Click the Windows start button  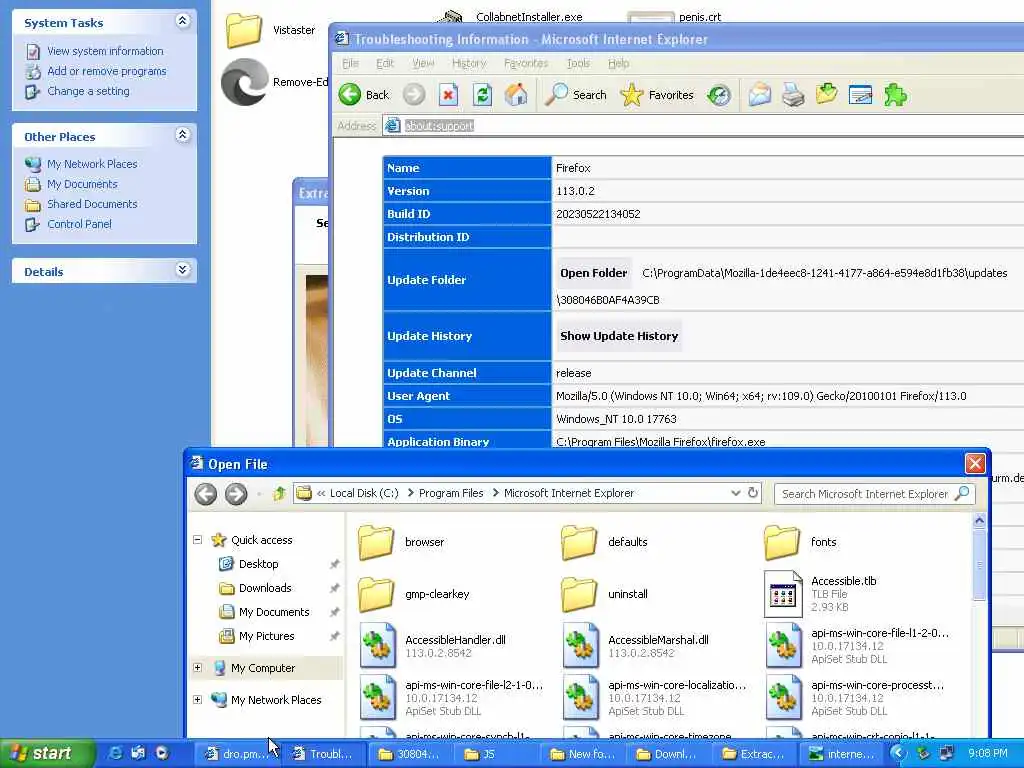47,753
